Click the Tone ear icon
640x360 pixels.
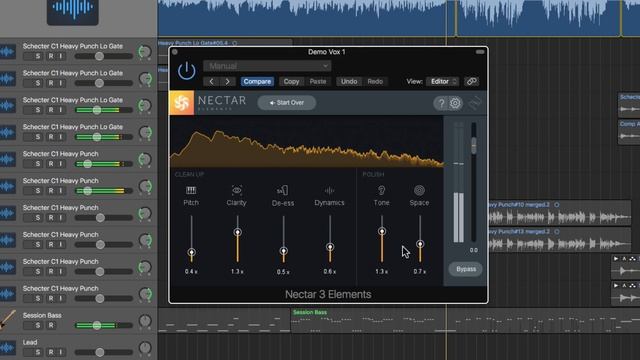(x=382, y=190)
